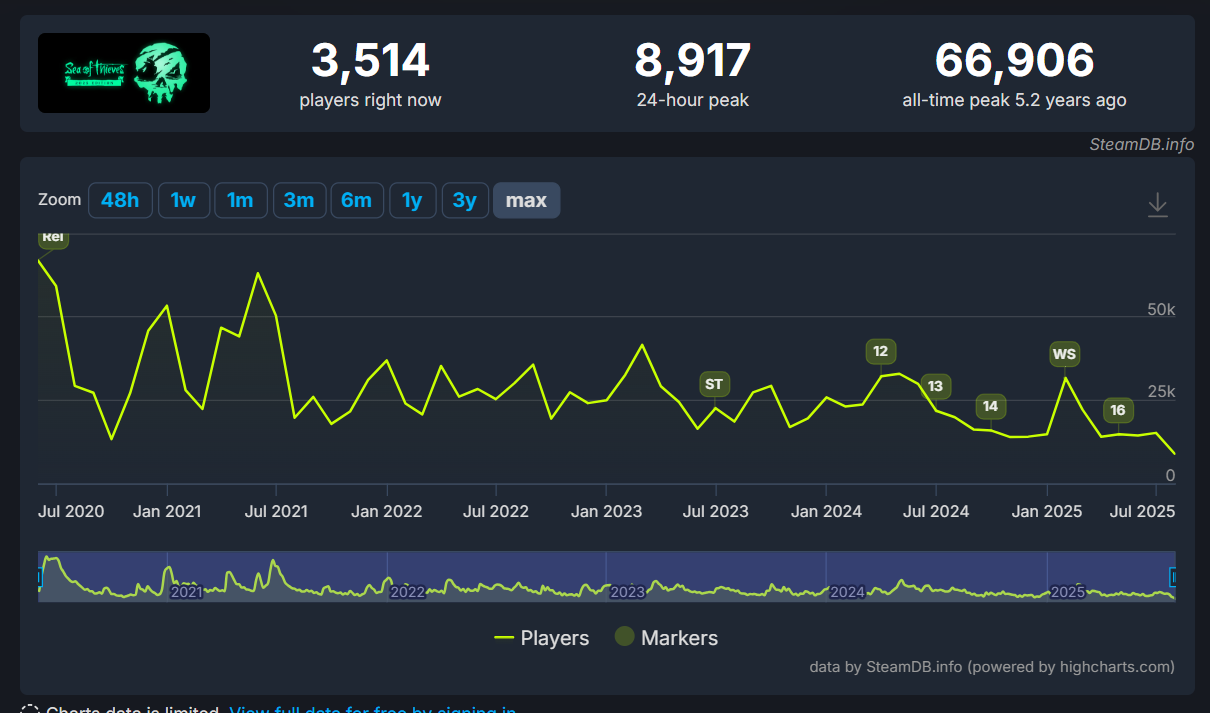The height and width of the screenshot is (713, 1210).
Task: Set zoom to 3m
Action: (x=298, y=200)
